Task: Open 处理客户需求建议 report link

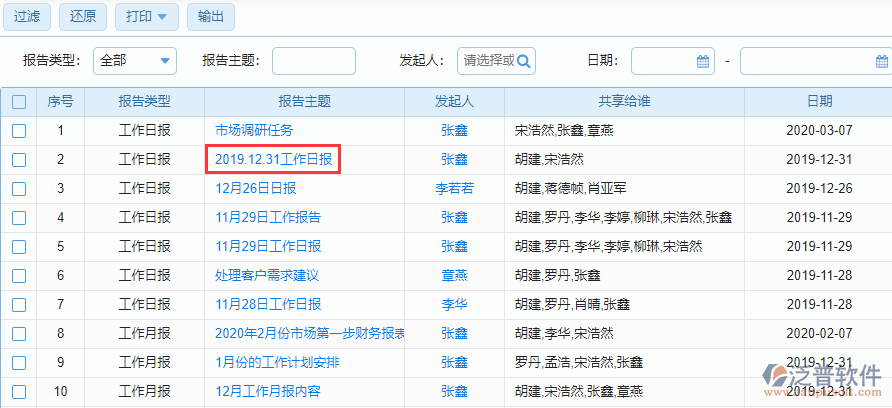Action: click(x=267, y=275)
